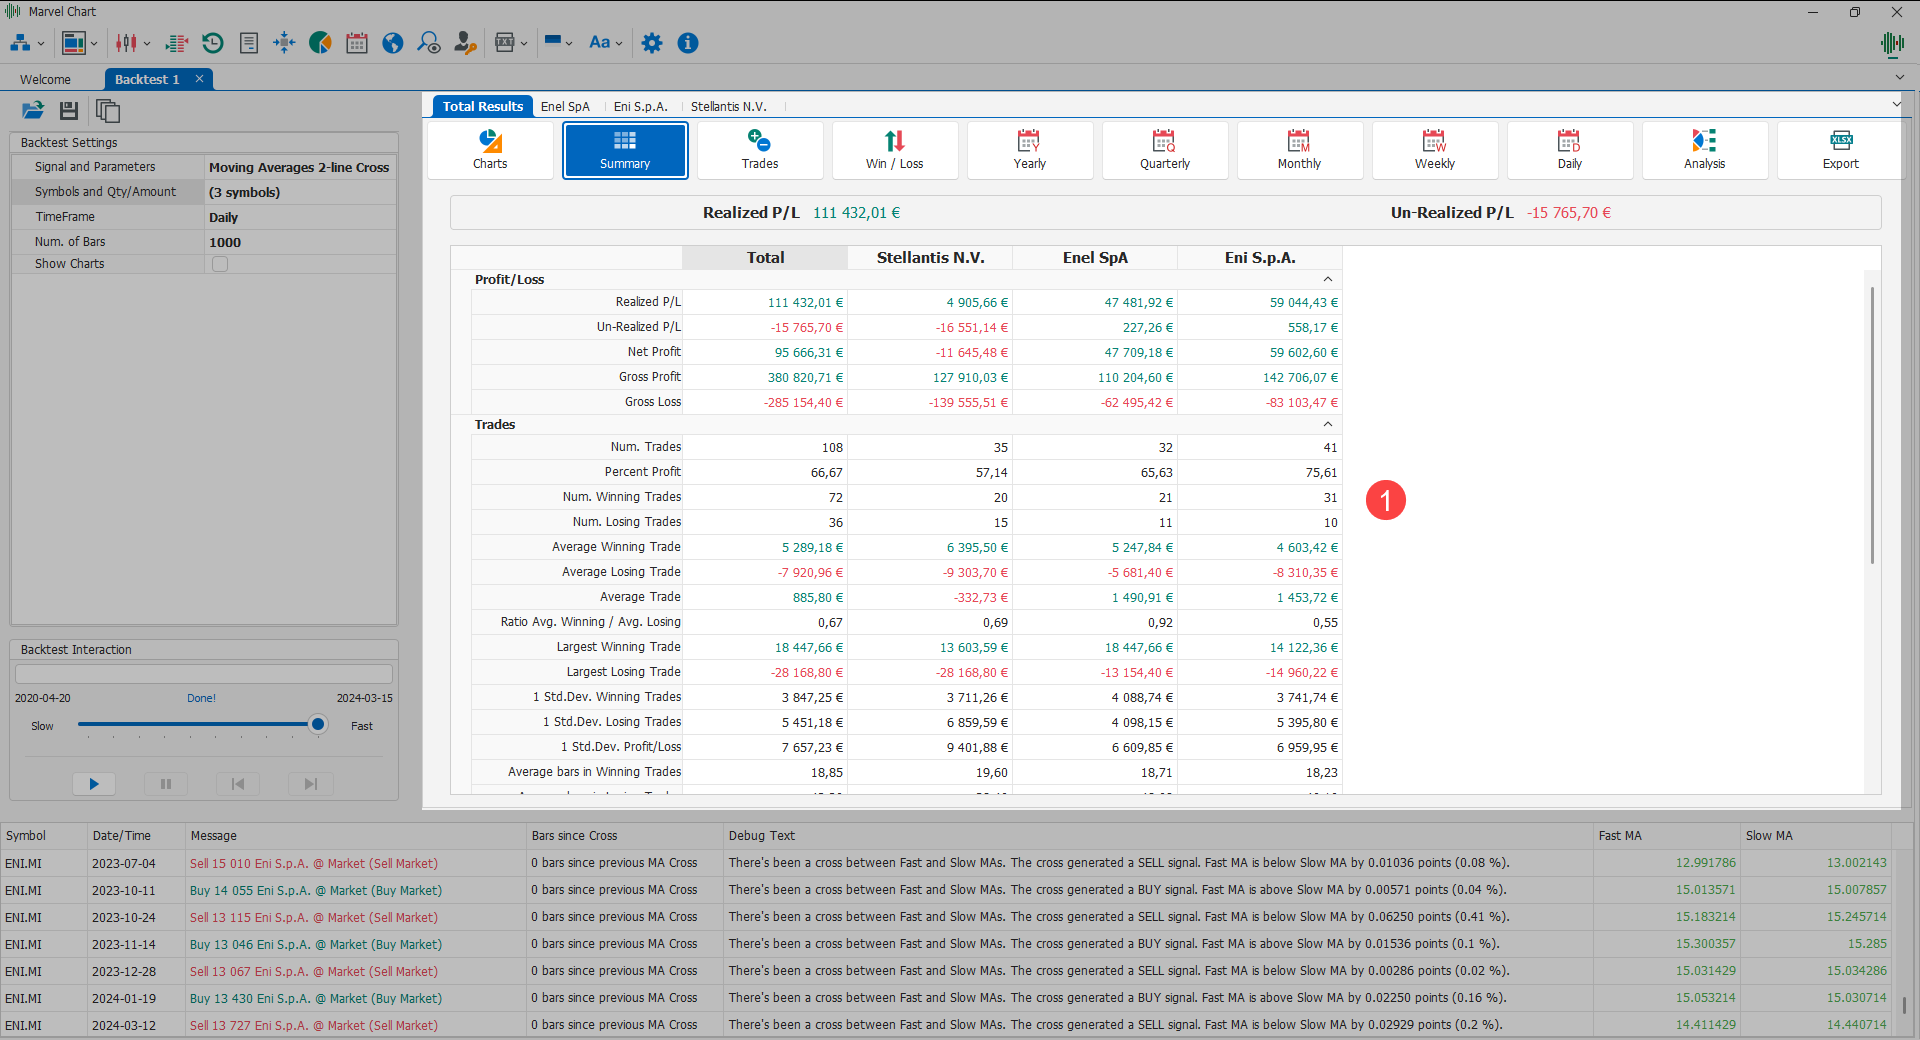Select the Num. of Bars value 1000
This screenshot has width=1920, height=1040.
pyautogui.click(x=300, y=242)
